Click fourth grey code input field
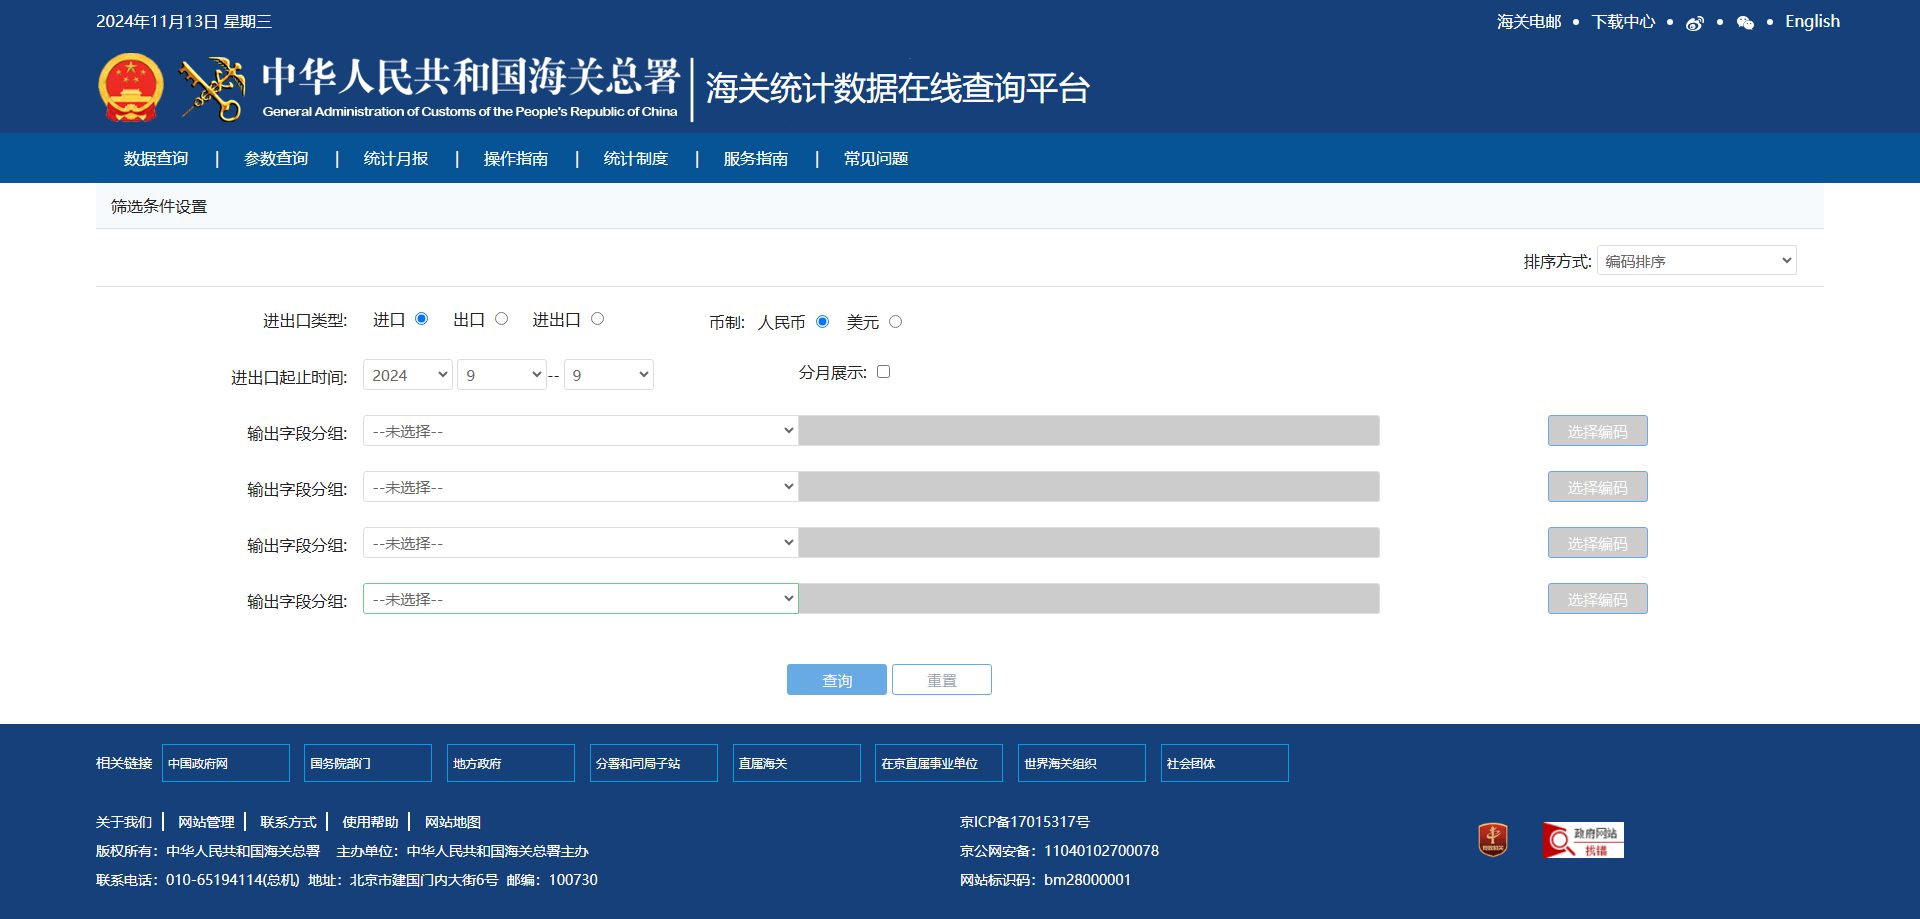The width and height of the screenshot is (1920, 919). click(1089, 599)
